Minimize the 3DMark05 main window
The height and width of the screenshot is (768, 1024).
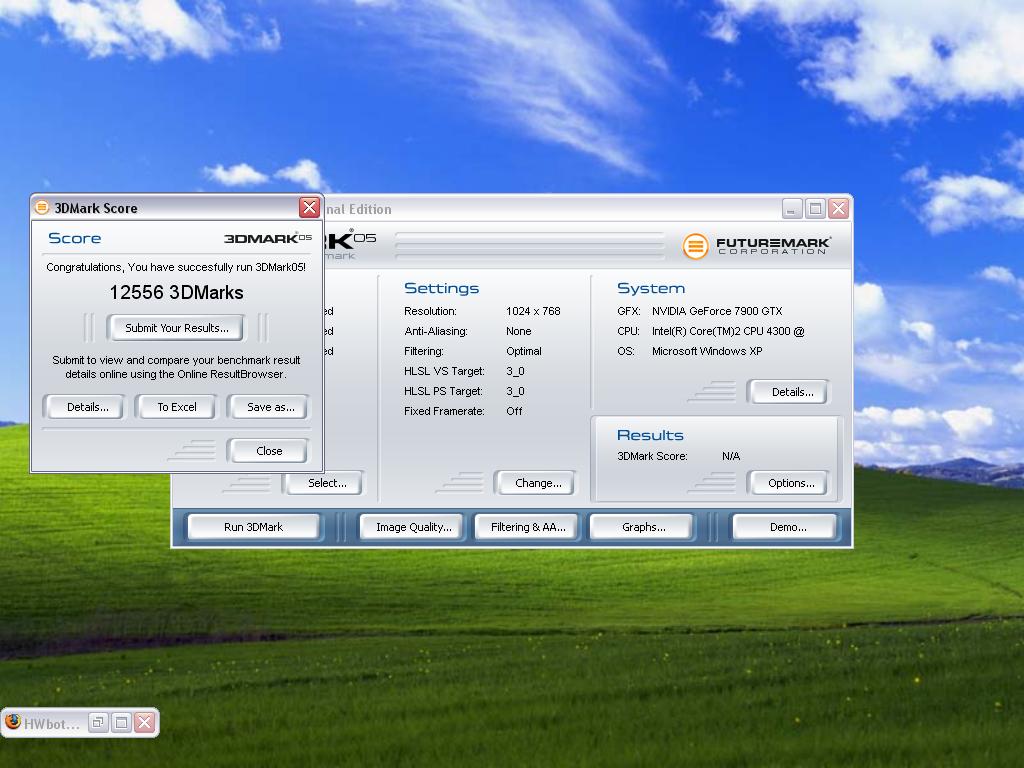[x=792, y=209]
